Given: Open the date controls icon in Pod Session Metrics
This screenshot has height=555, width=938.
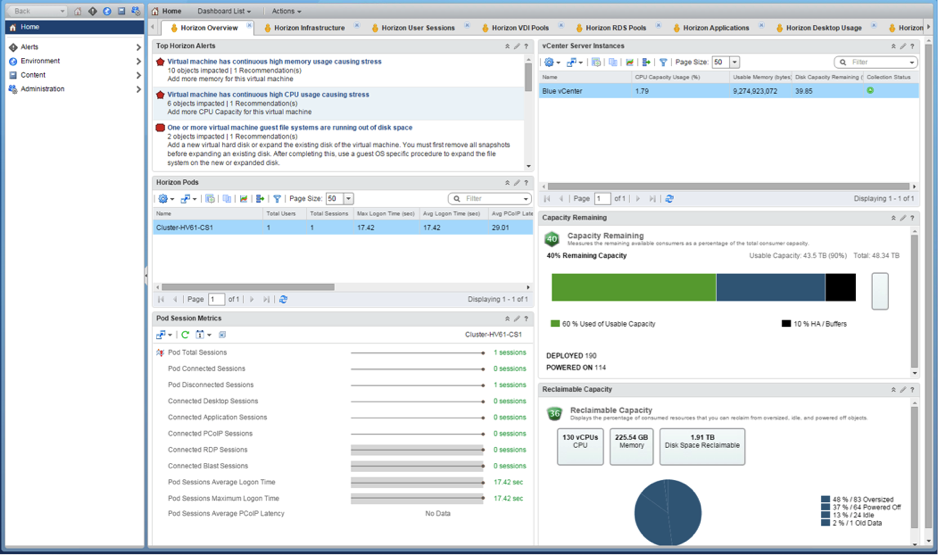Looking at the screenshot, I should (202, 335).
